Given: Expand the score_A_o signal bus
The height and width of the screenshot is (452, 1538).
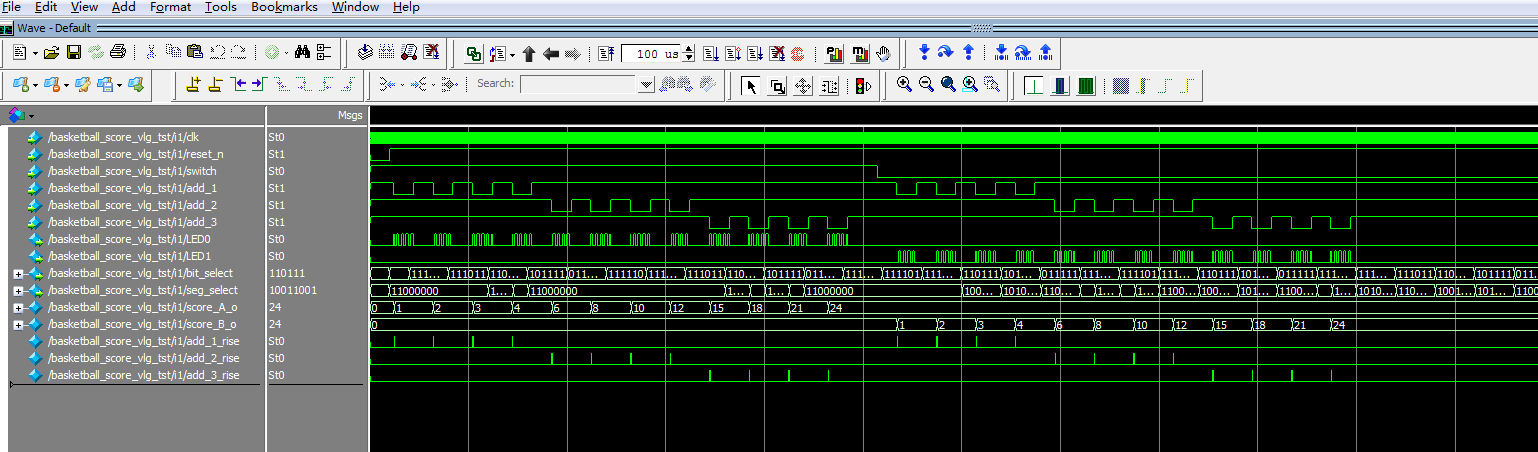Looking at the screenshot, I should tap(18, 307).
